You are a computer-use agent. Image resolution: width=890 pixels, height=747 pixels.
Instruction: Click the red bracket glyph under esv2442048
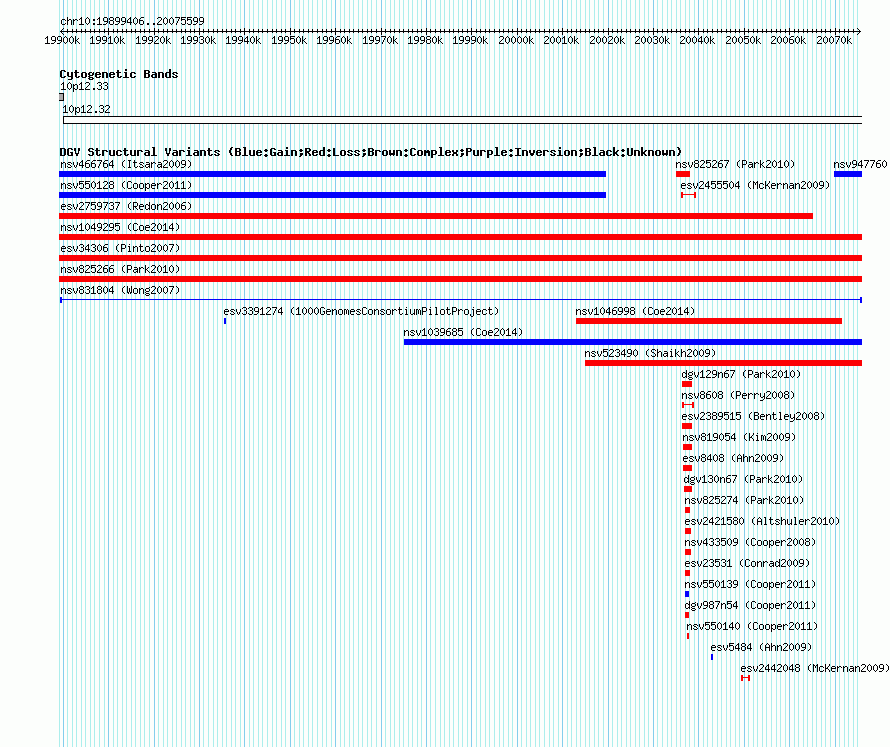click(745, 678)
